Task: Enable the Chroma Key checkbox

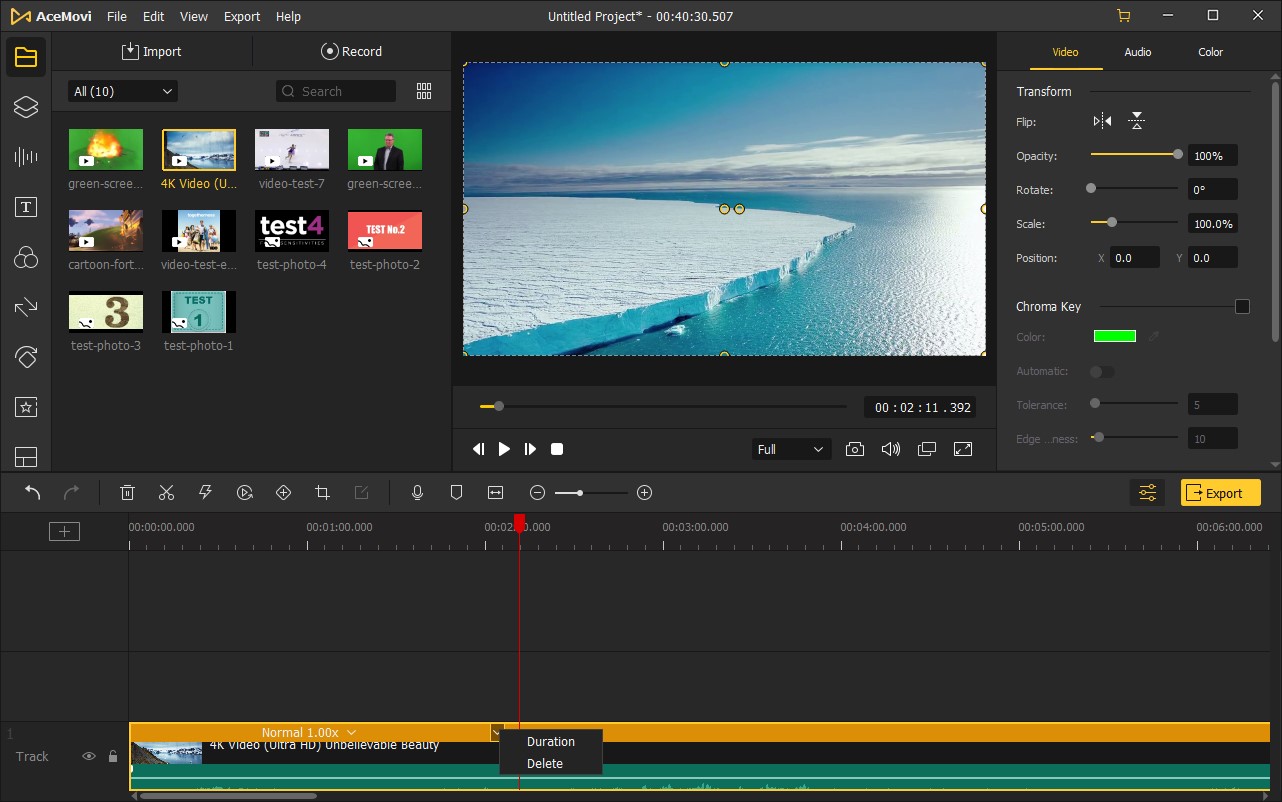Action: pyautogui.click(x=1242, y=307)
